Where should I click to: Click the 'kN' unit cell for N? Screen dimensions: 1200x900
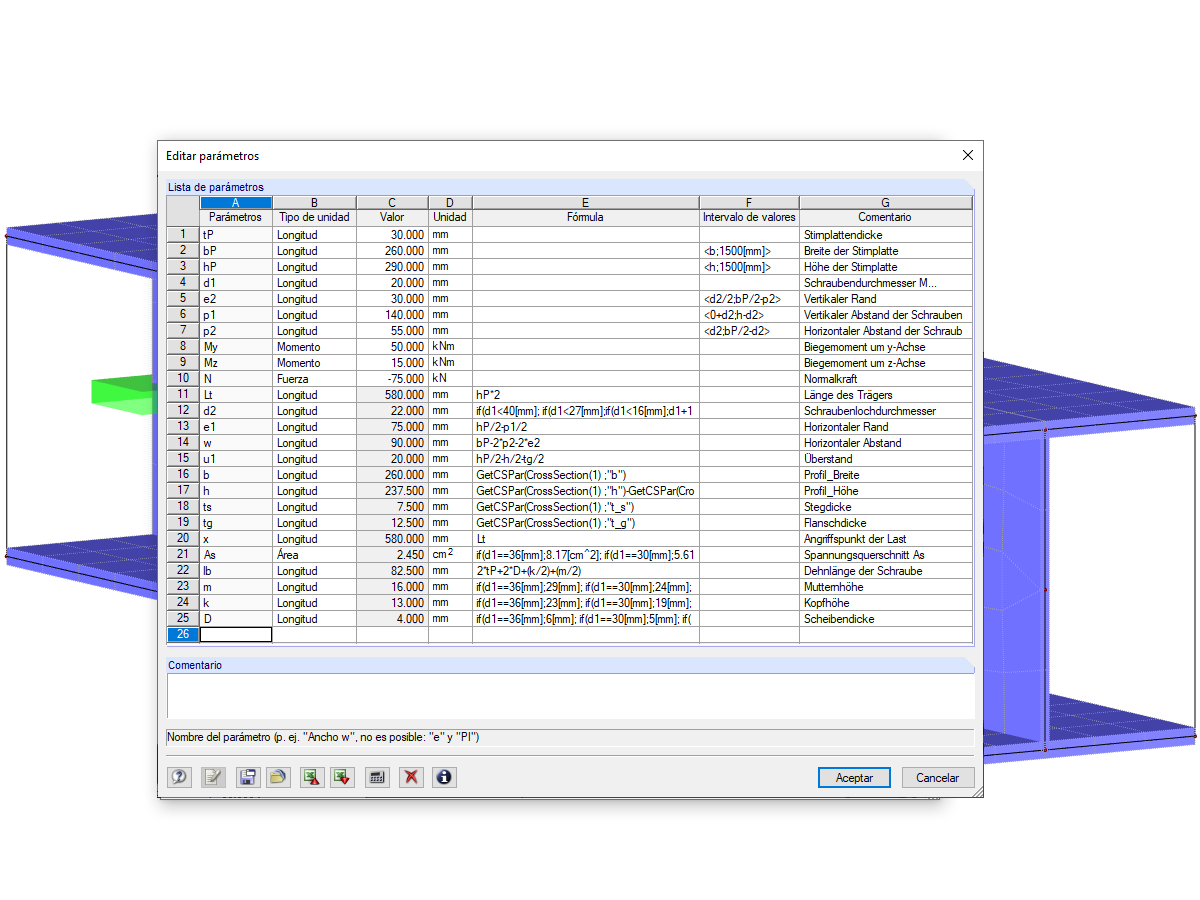[x=450, y=379]
